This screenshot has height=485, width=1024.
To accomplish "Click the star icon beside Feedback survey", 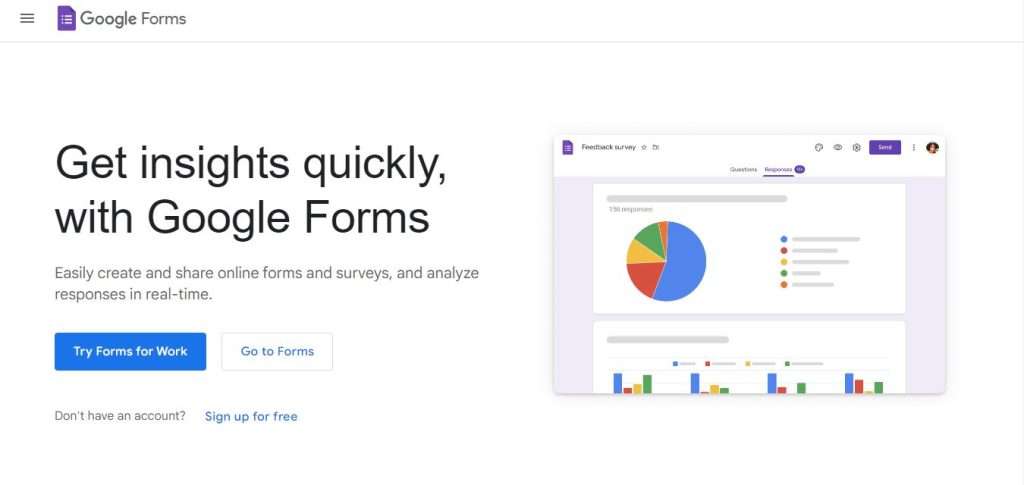I will (644, 148).
